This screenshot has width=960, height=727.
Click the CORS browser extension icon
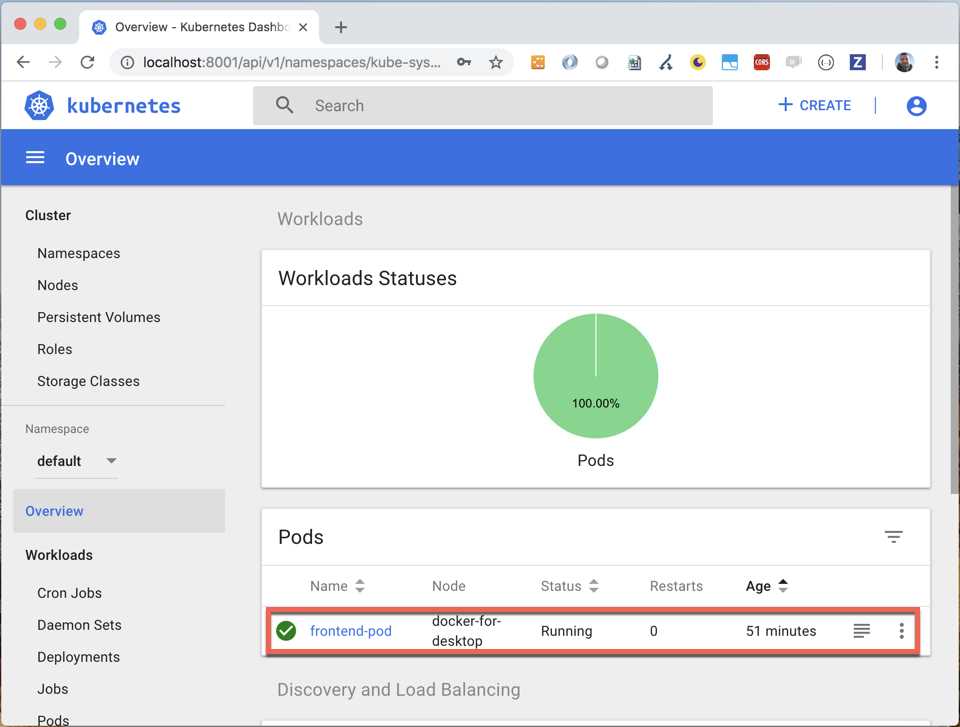tap(761, 62)
